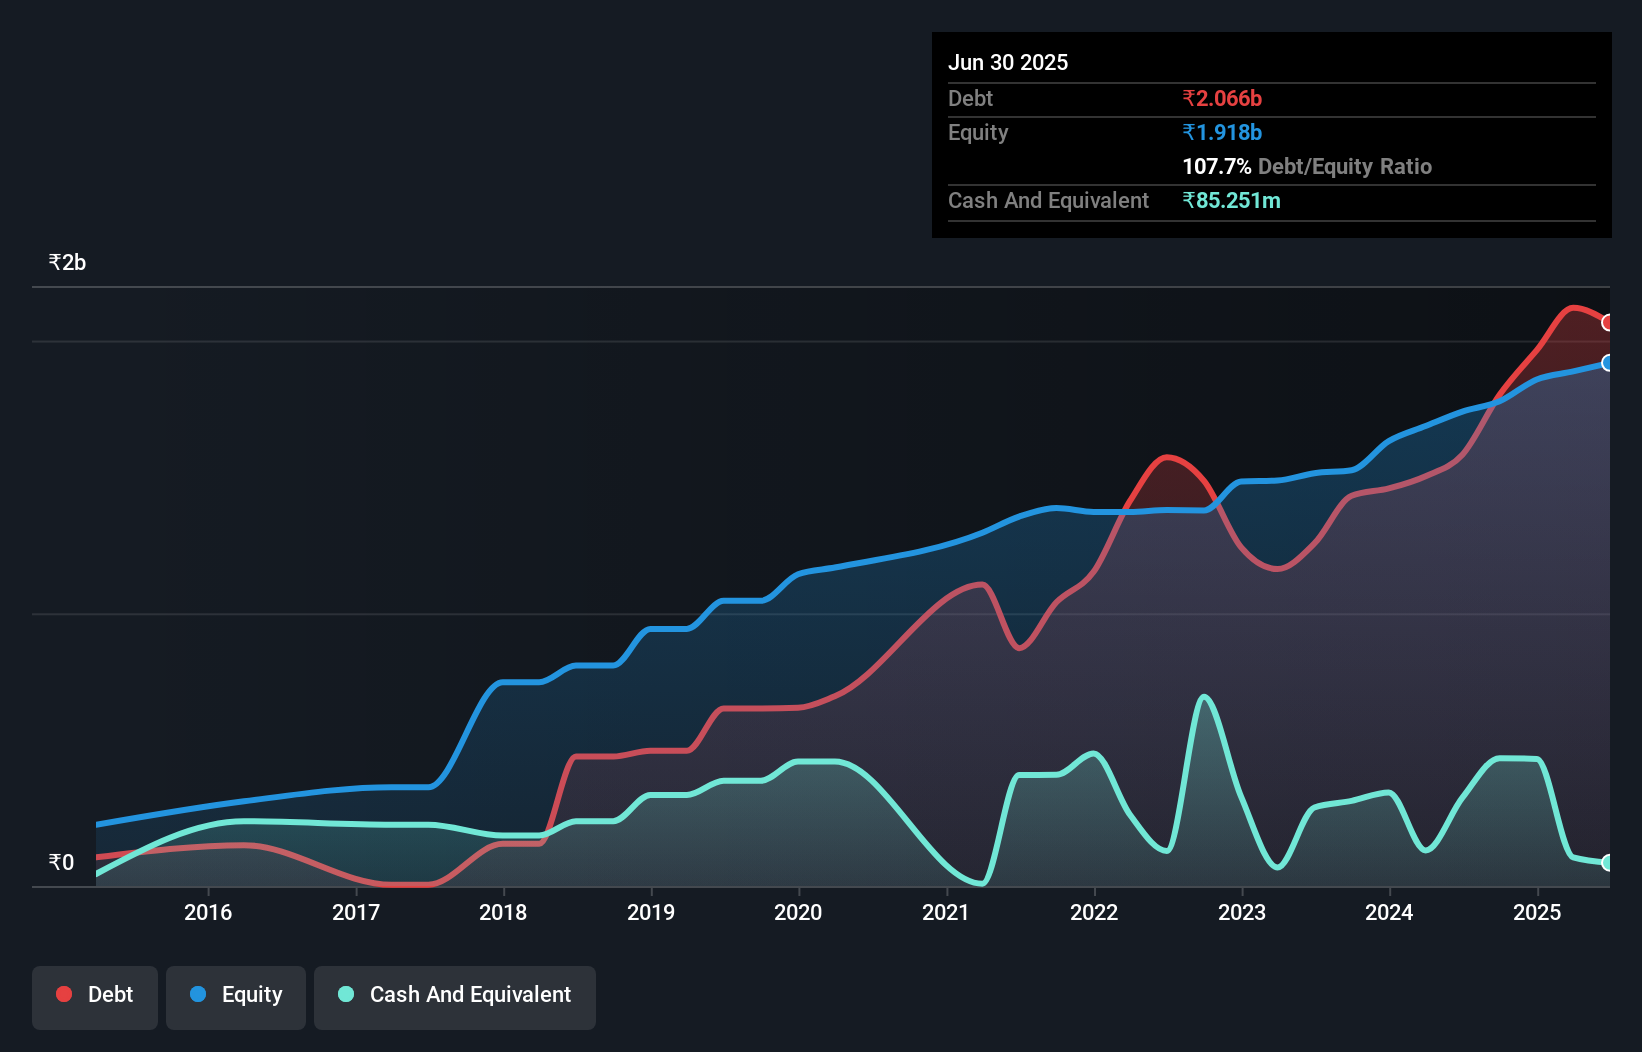Viewport: 1642px width, 1052px height.
Task: Toggle the Equity series legend item
Action: tap(235, 995)
